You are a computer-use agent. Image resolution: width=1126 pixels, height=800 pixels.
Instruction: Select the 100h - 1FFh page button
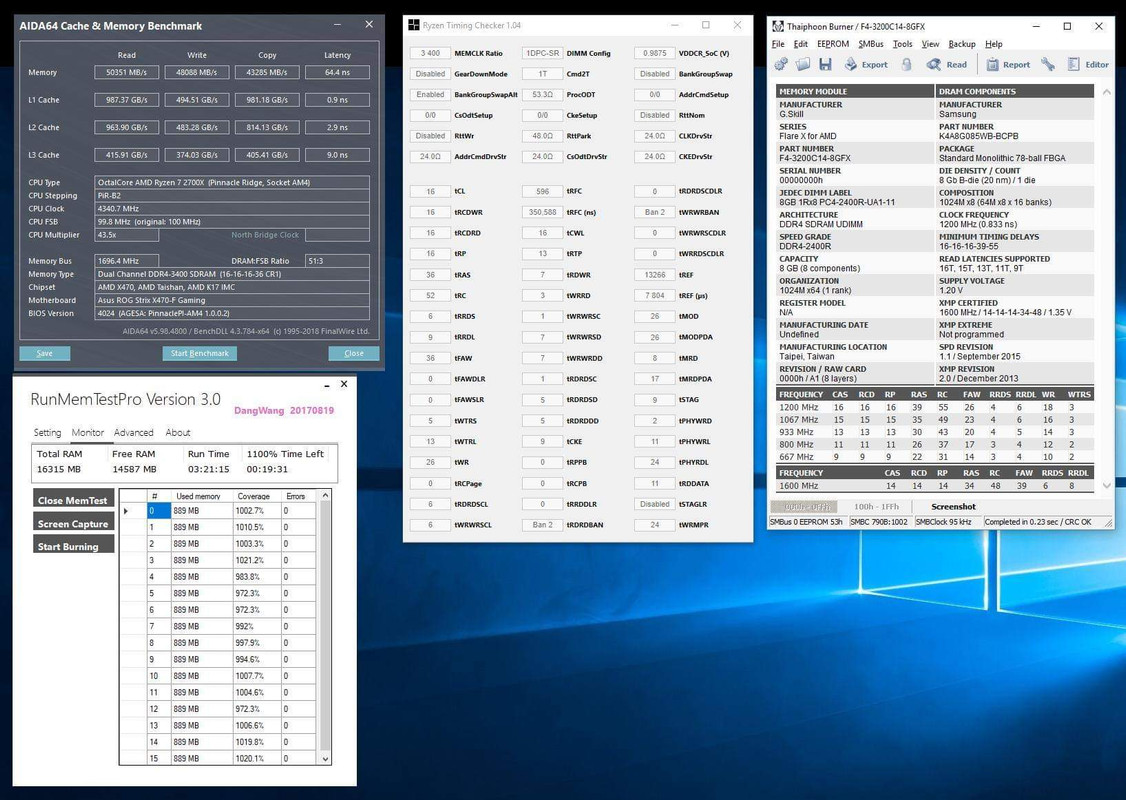tap(876, 506)
